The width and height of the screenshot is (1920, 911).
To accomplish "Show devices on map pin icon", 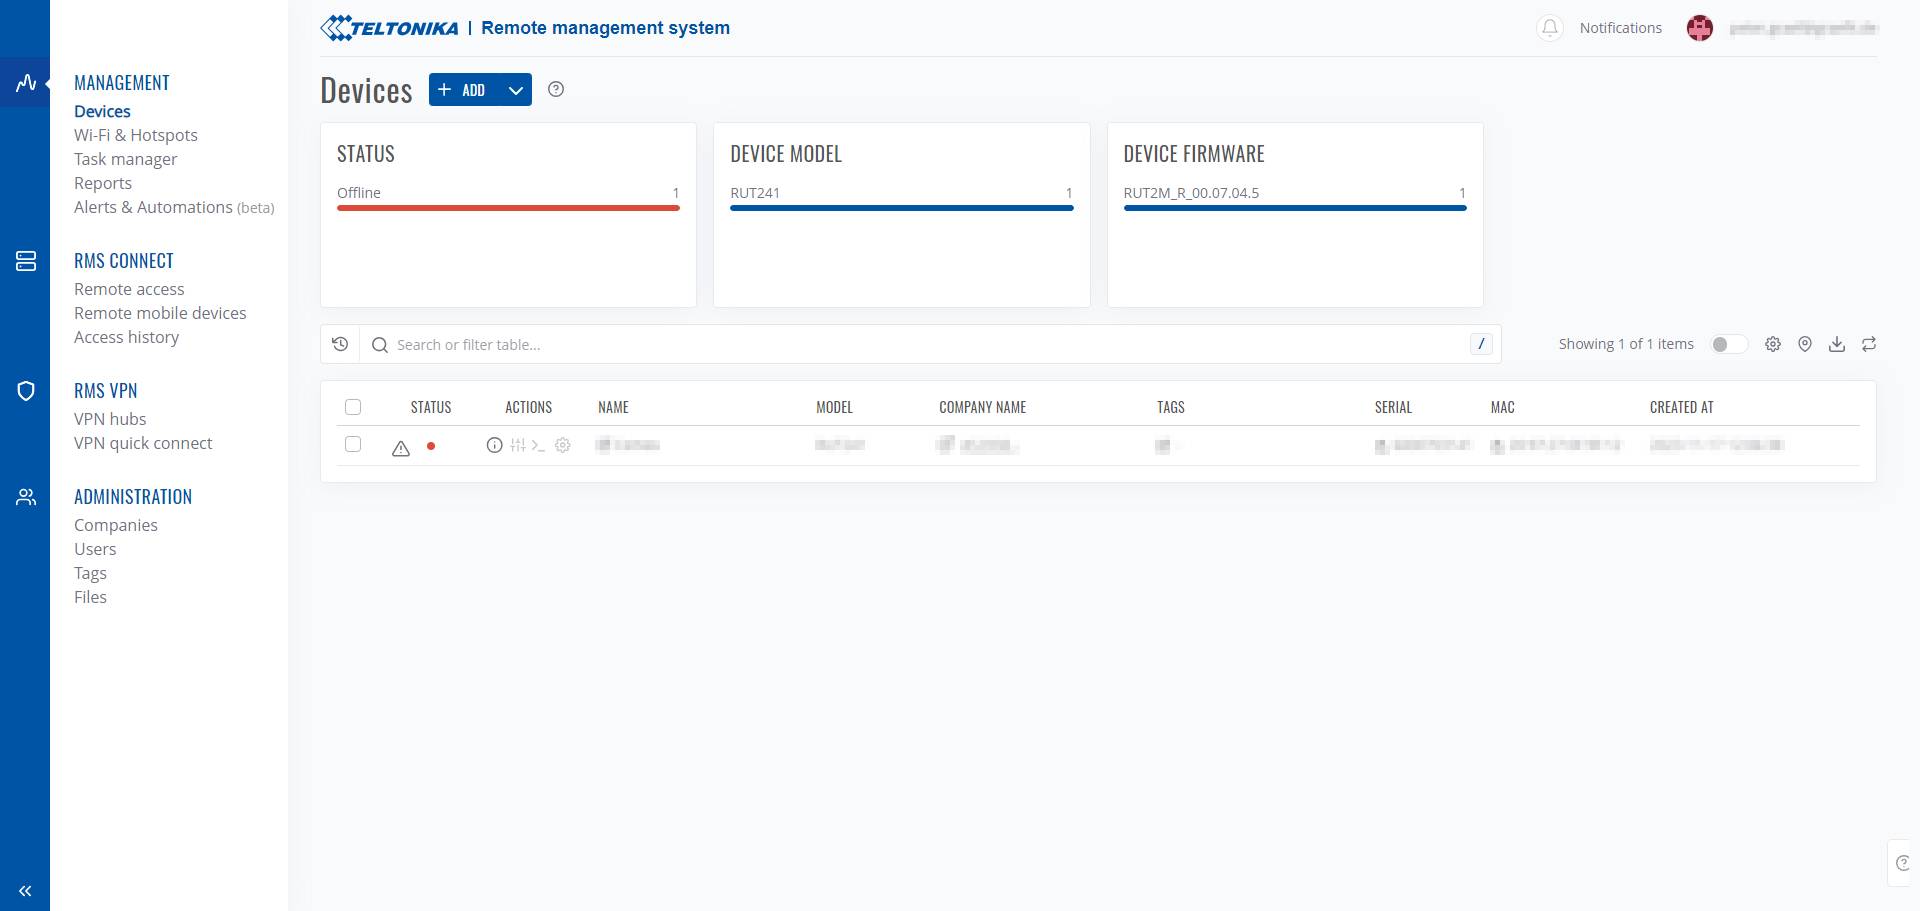I will click(1805, 344).
